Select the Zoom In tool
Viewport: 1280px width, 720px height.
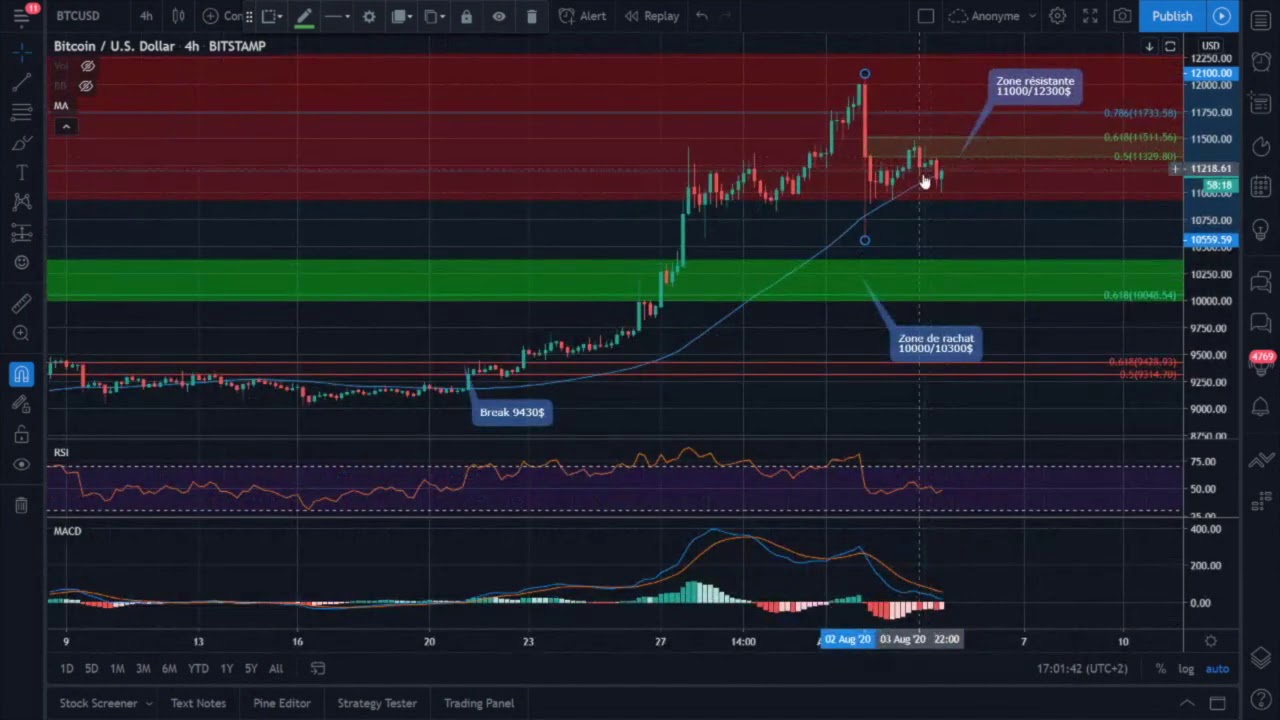(x=22, y=333)
